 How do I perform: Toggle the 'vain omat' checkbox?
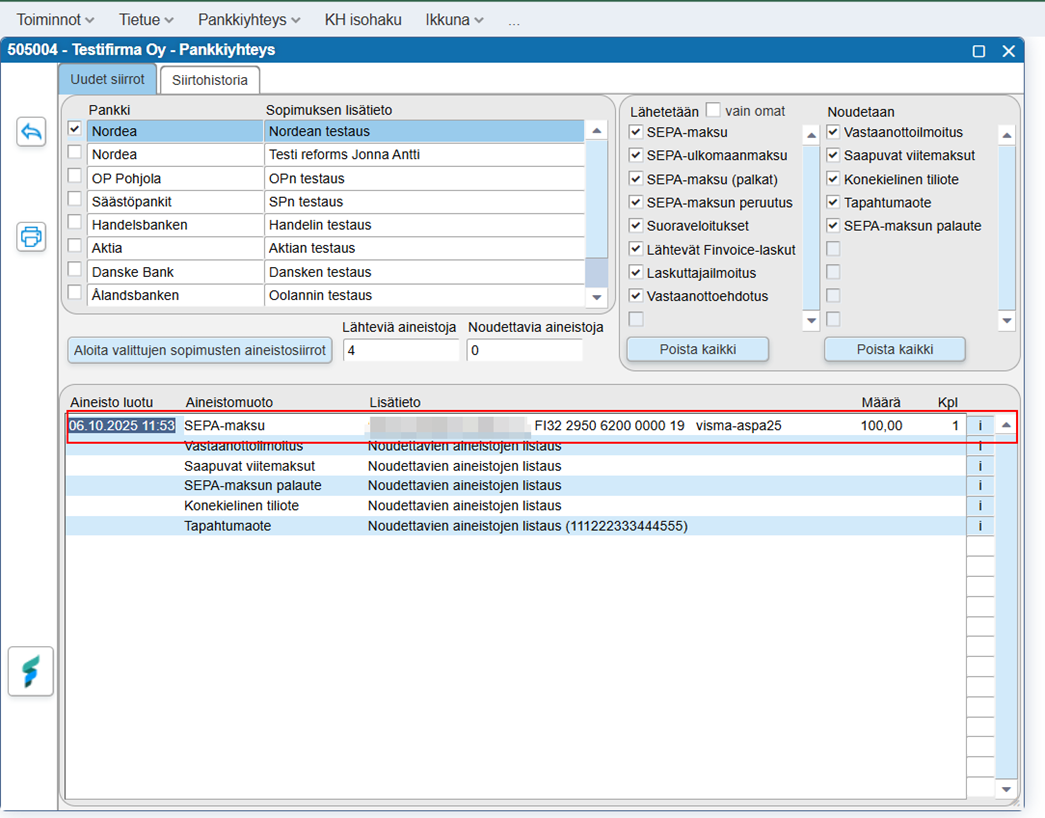[x=713, y=110]
